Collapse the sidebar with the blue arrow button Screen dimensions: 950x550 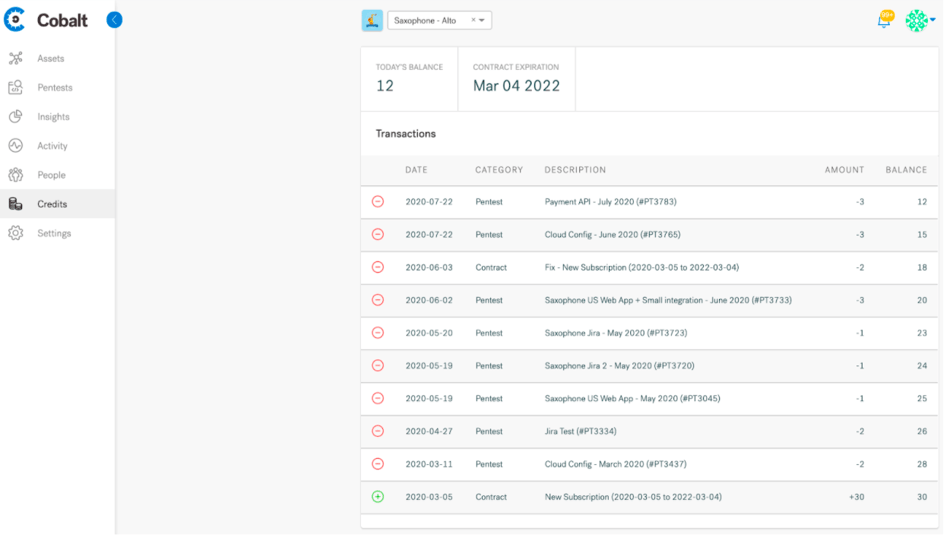[114, 20]
